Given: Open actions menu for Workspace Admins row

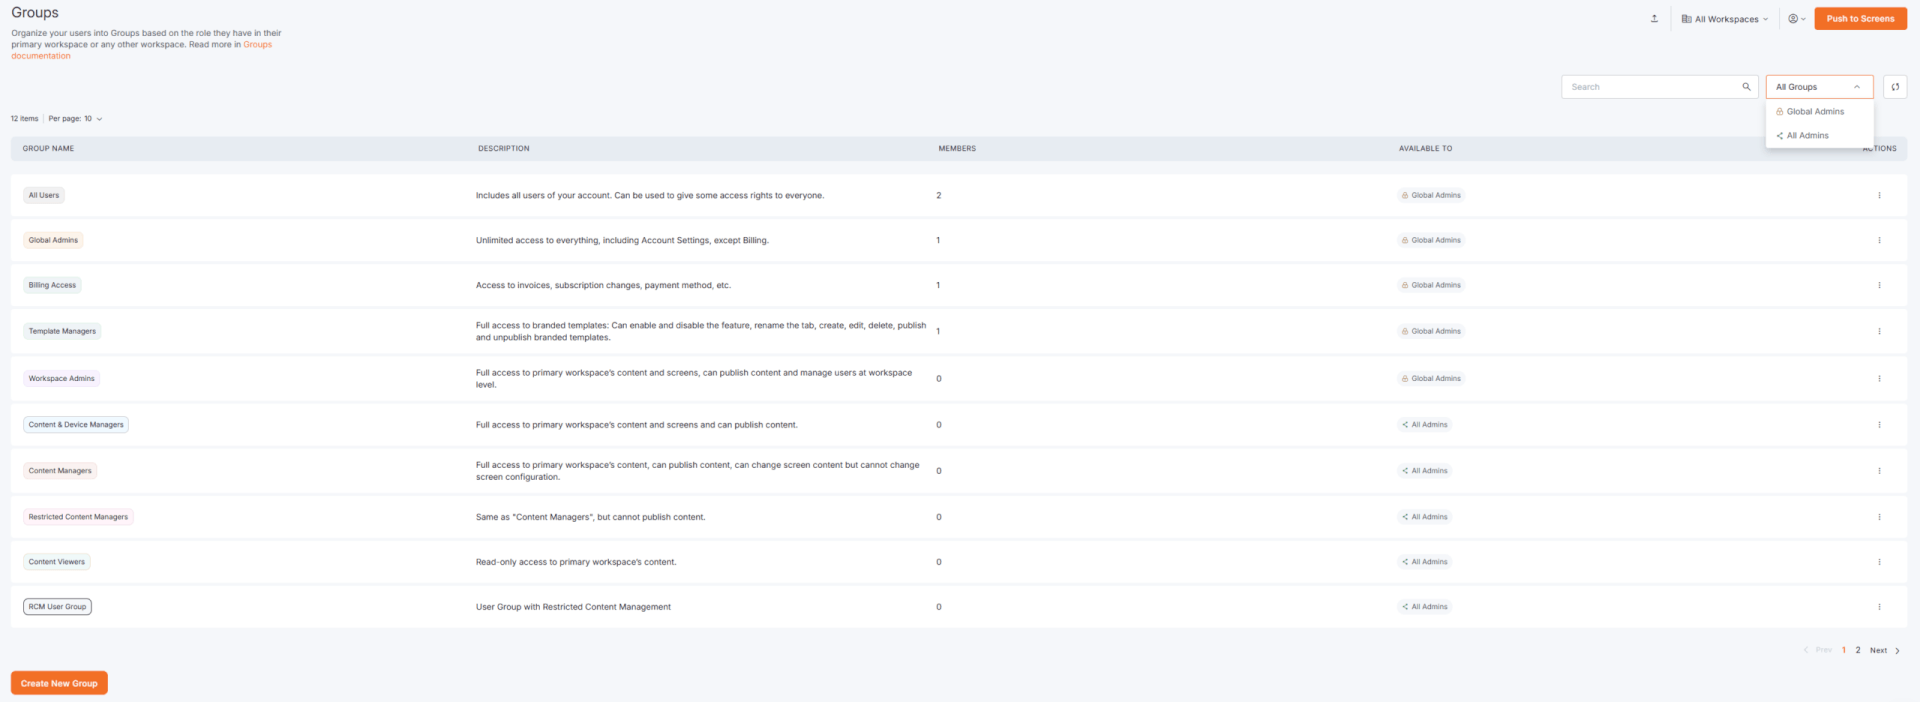Looking at the screenshot, I should tap(1879, 378).
